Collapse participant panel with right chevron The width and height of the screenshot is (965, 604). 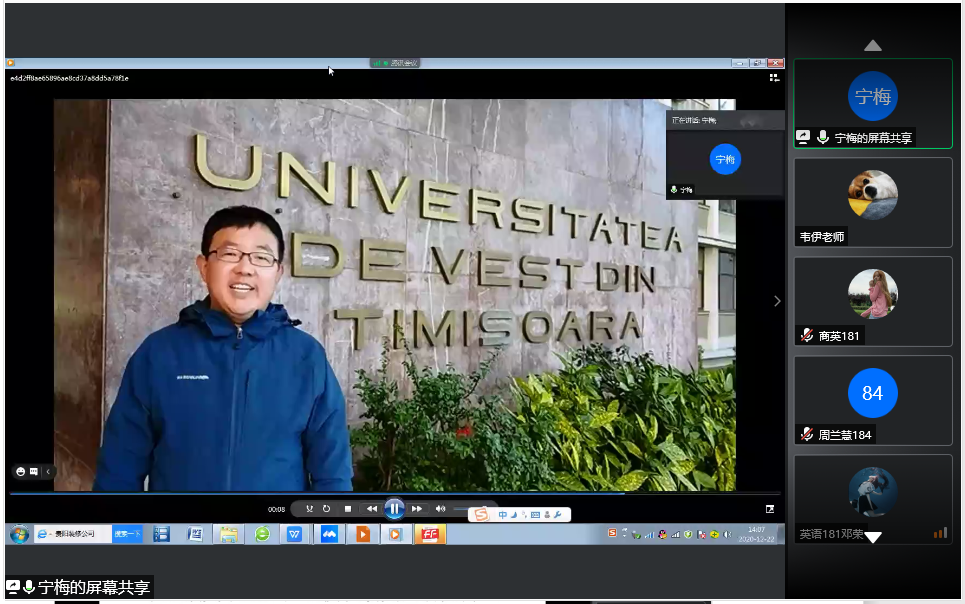click(x=777, y=301)
